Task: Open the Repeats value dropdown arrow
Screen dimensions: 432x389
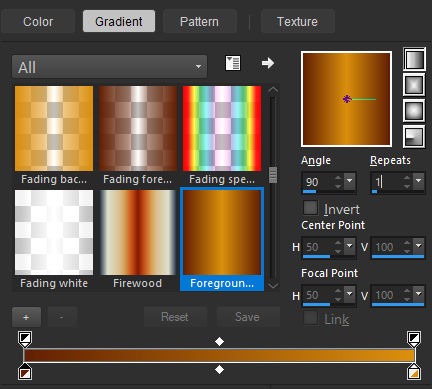Action: point(419,181)
